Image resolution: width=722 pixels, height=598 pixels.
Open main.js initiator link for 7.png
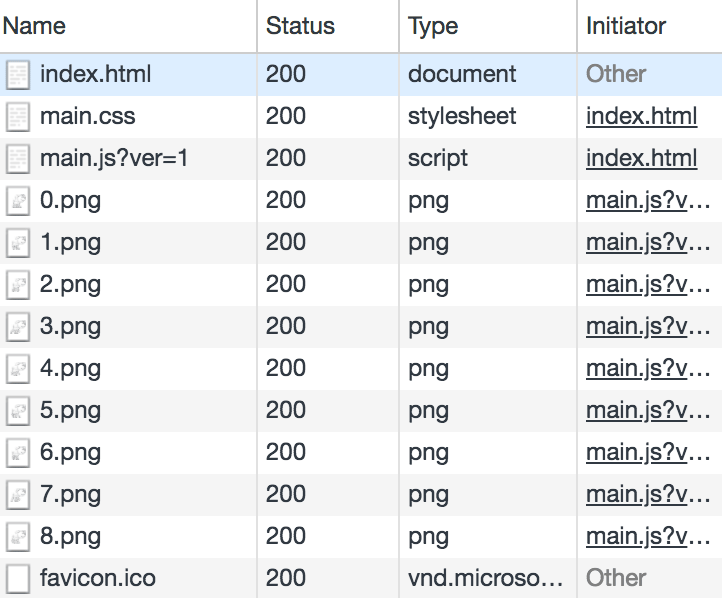click(648, 494)
